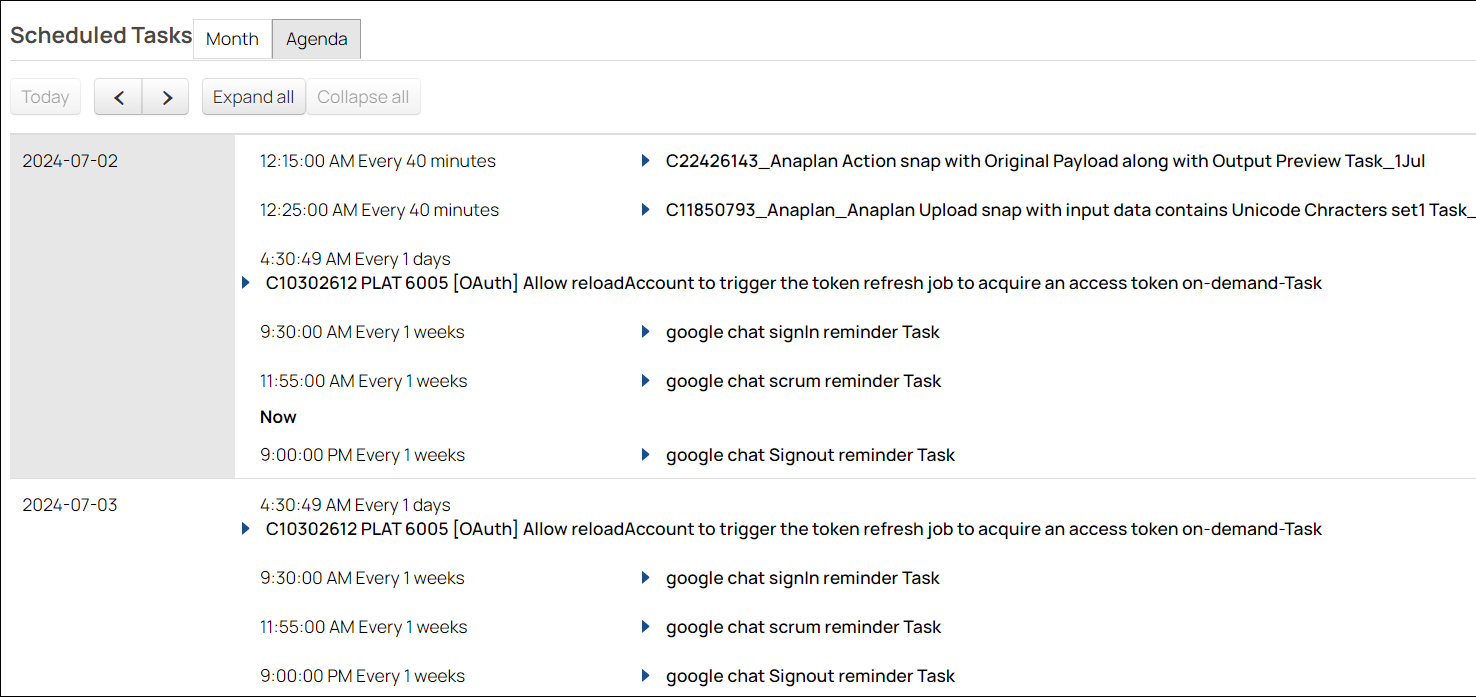The image size is (1476, 697).
Task: Expand the google chat Signout reminder Task on 2024-07-02
Action: 645,454
